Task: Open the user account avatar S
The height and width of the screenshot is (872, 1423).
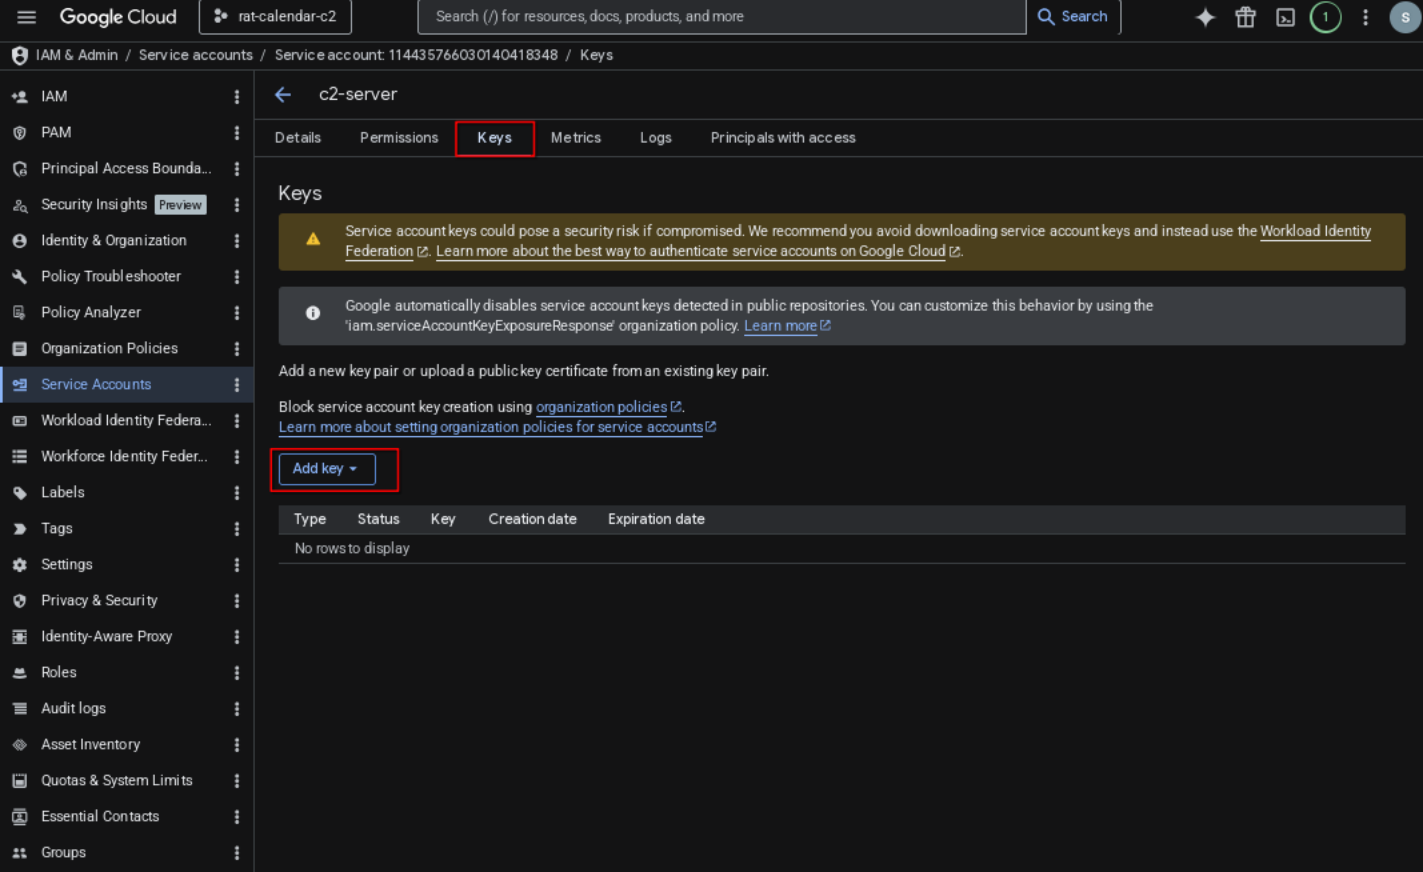Action: 1405,17
